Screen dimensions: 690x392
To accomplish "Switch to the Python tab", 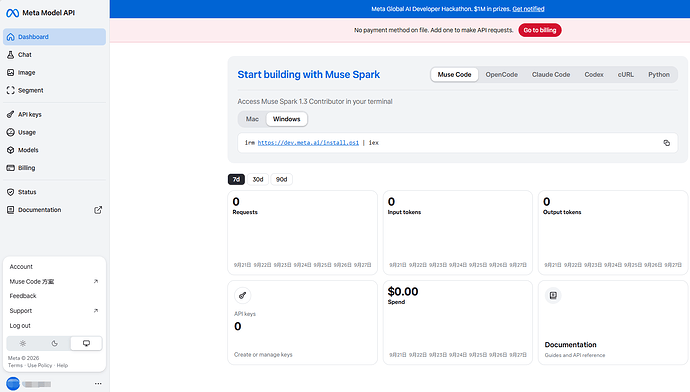I will (659, 74).
